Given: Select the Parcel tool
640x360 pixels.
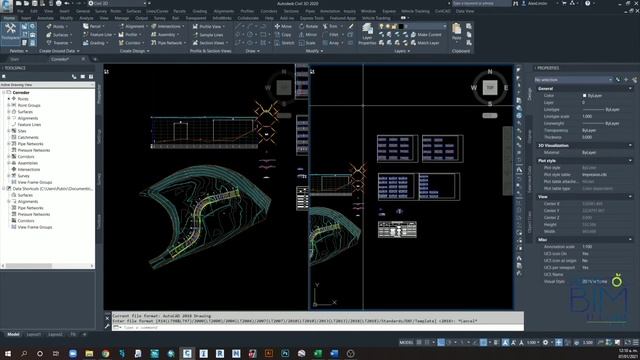Looking at the screenshot, I should pos(93,27).
